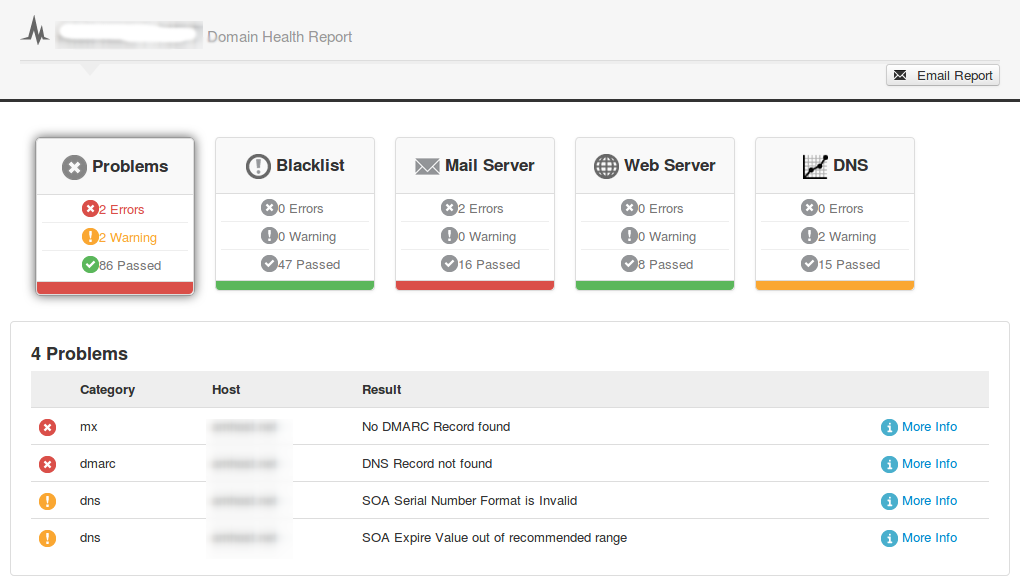Click the Email Report button

pyautogui.click(x=942, y=75)
